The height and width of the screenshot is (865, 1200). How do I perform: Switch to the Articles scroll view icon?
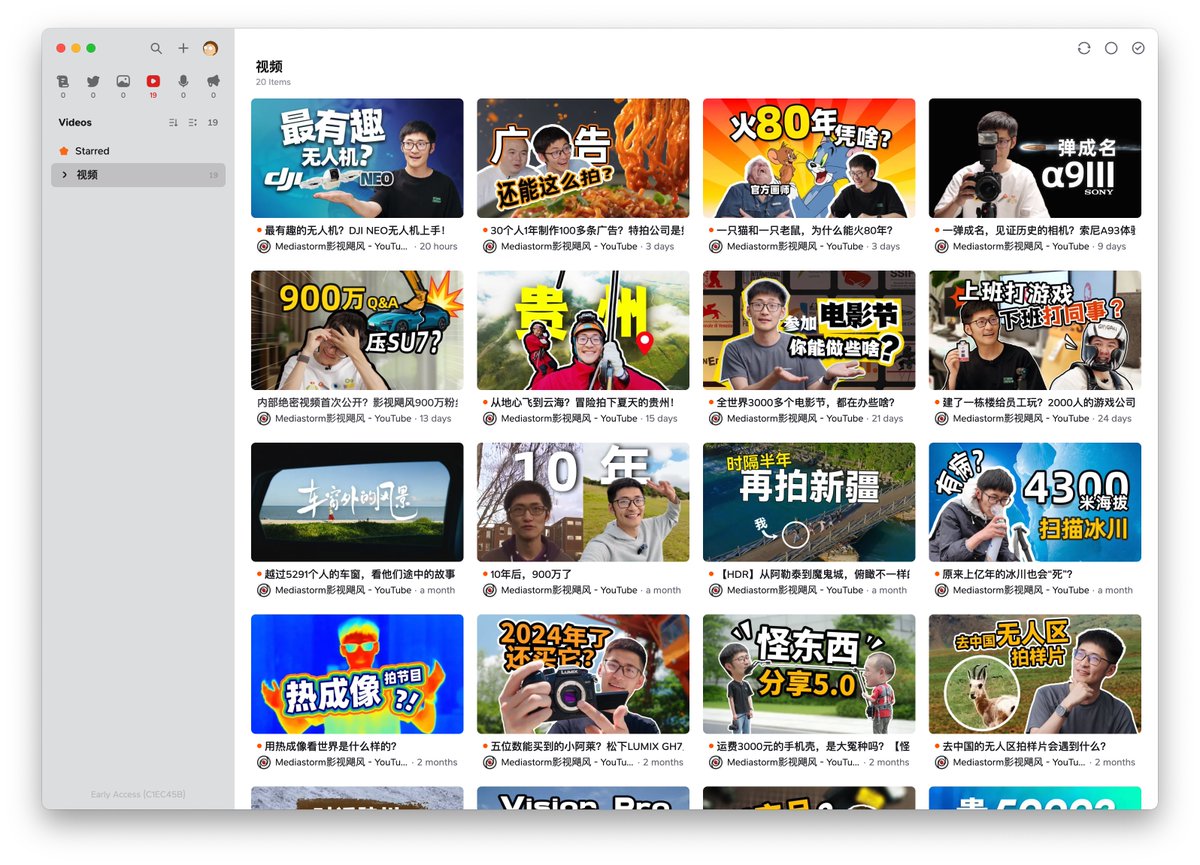[63, 82]
